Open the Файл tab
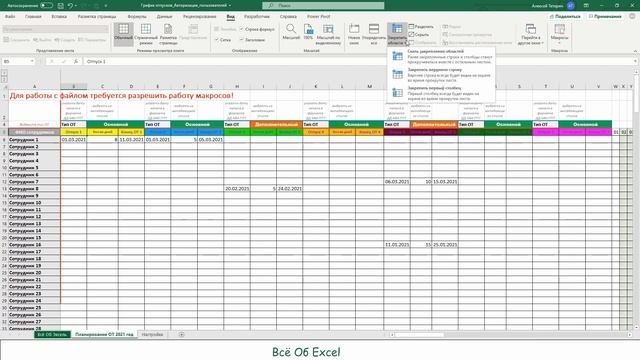Viewport: 640px width, 360px height. (x=10, y=16)
